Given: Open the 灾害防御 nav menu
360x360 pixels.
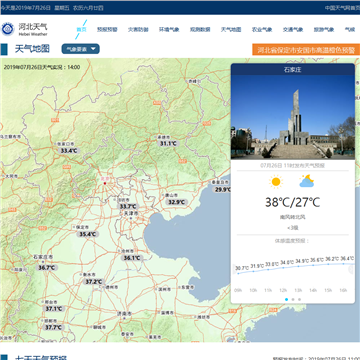Looking at the screenshot, I should (x=138, y=29).
